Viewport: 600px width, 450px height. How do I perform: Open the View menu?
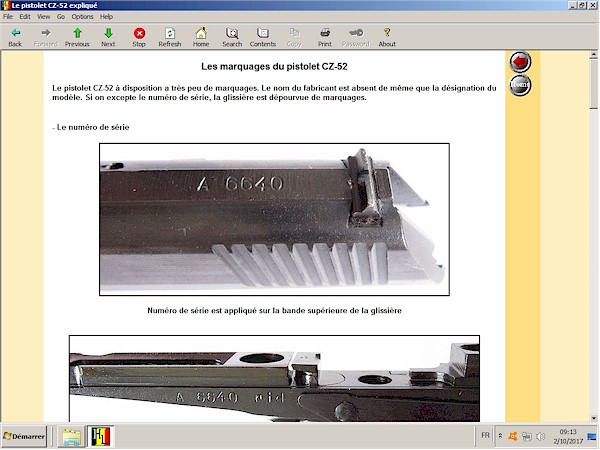pos(43,16)
